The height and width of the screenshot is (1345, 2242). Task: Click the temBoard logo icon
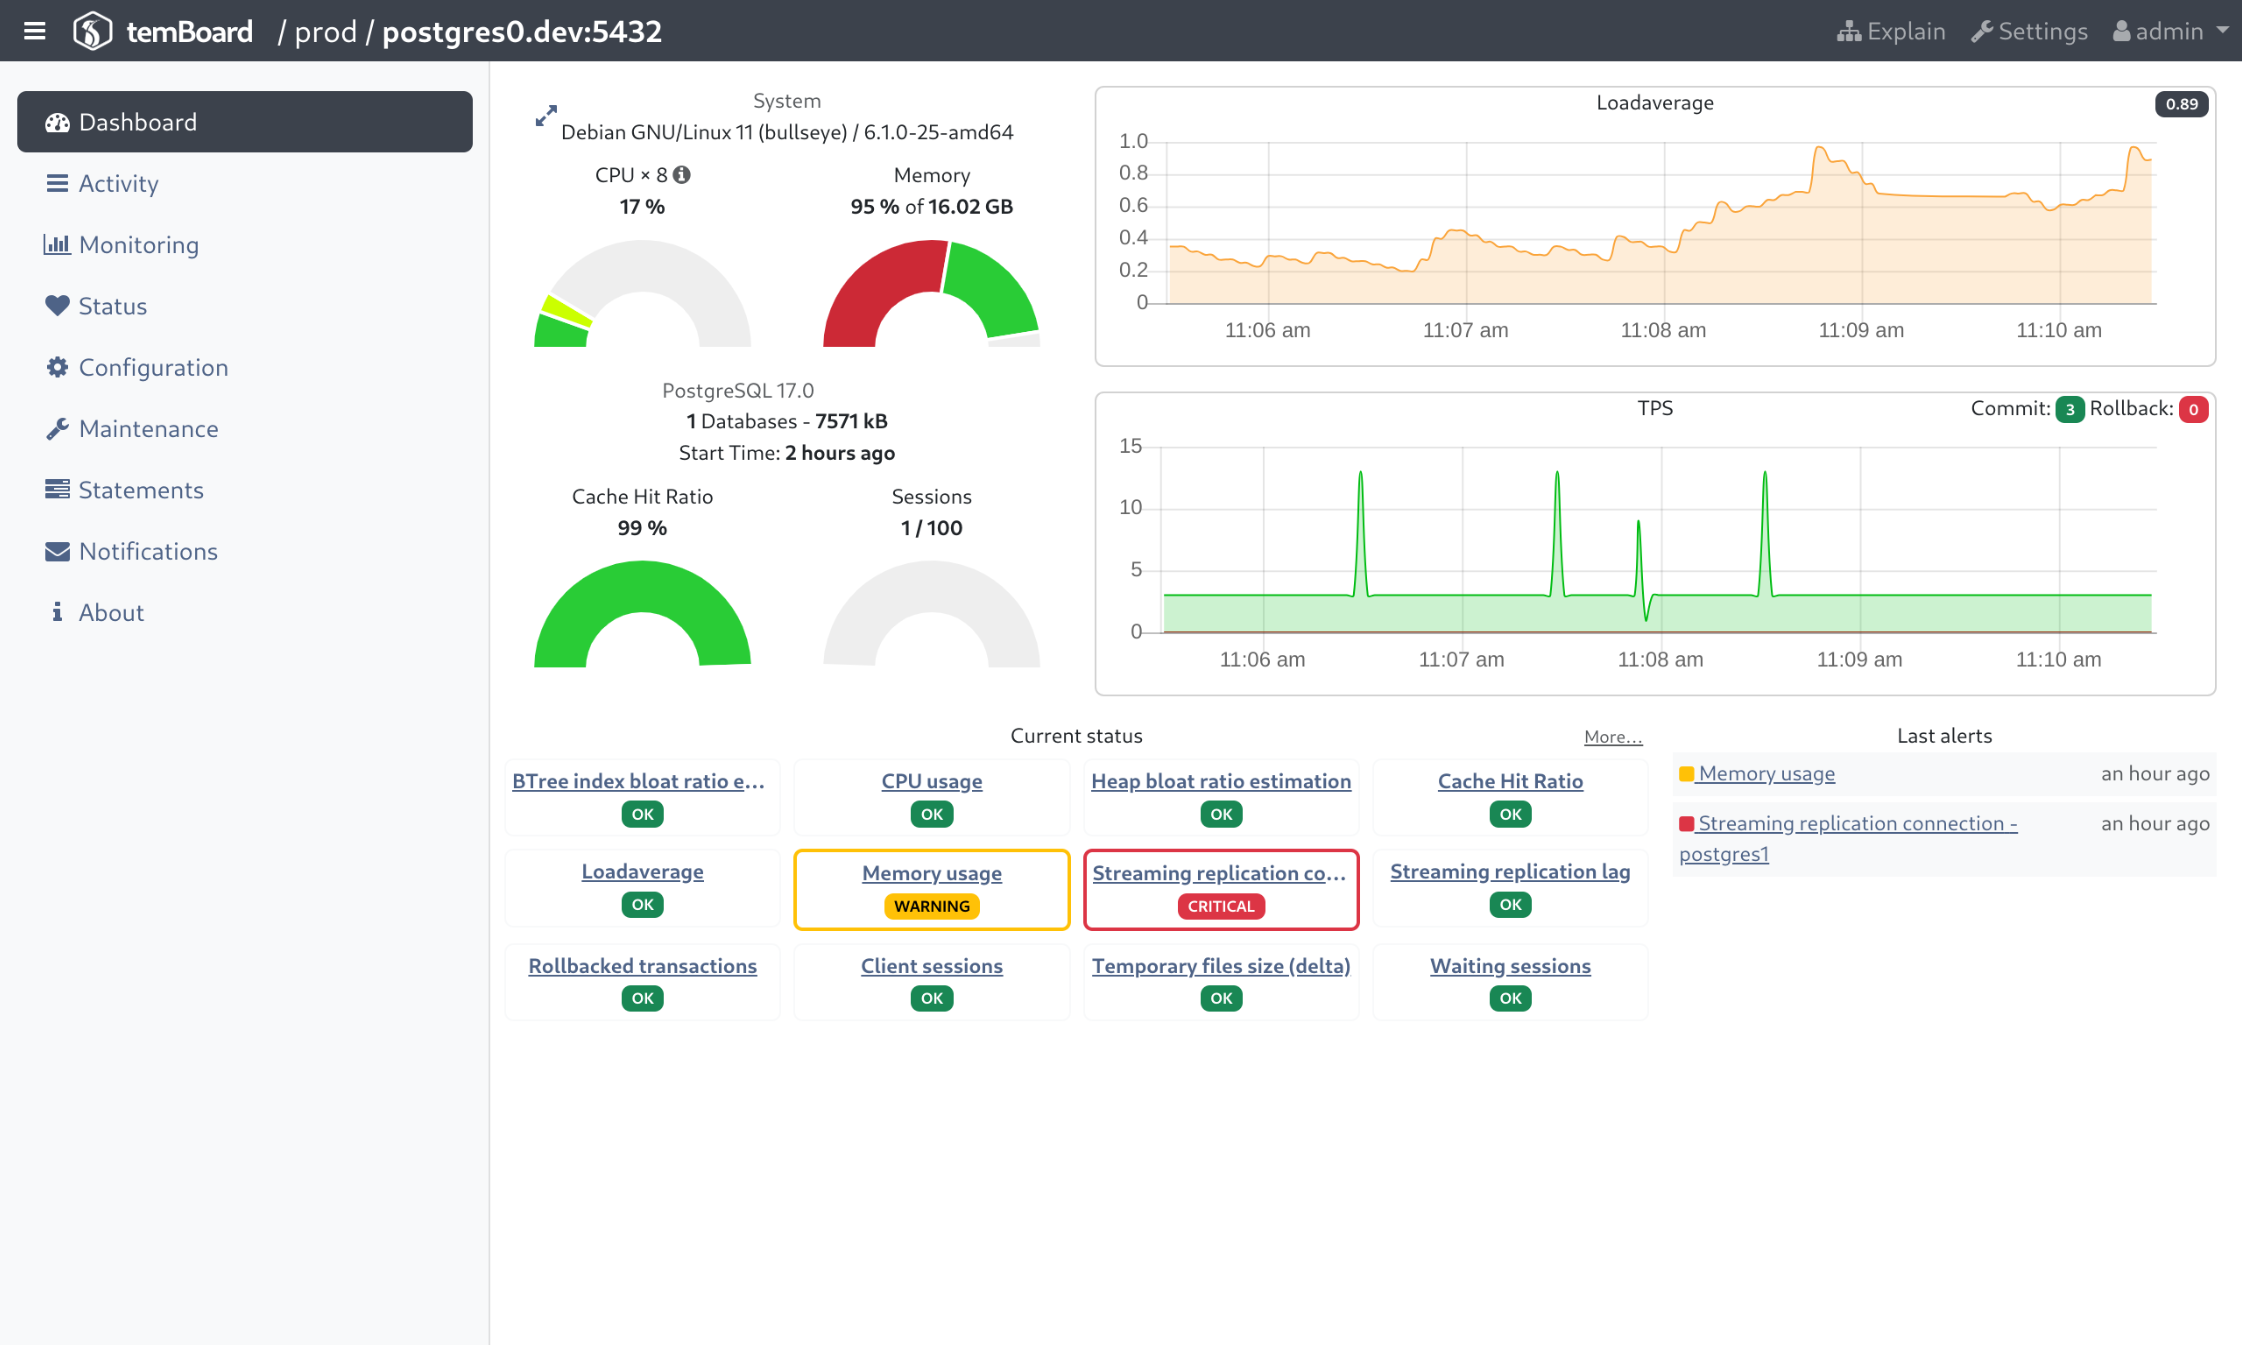(92, 31)
